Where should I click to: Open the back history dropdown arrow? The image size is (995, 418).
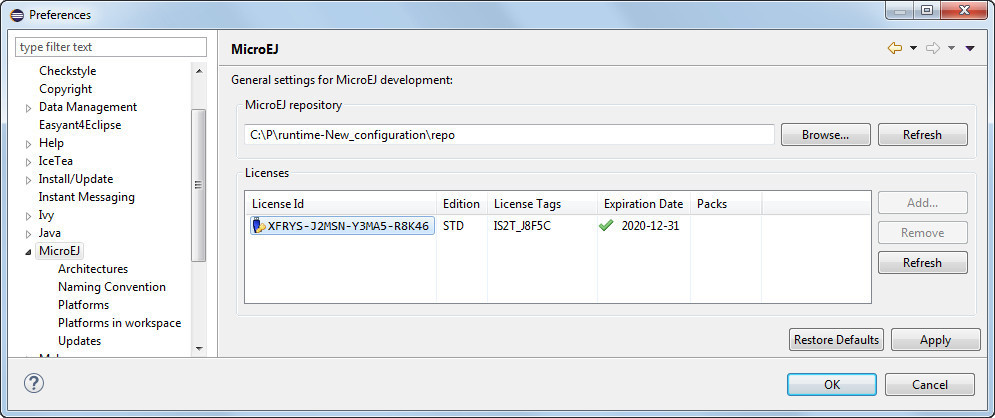pyautogui.click(x=913, y=49)
